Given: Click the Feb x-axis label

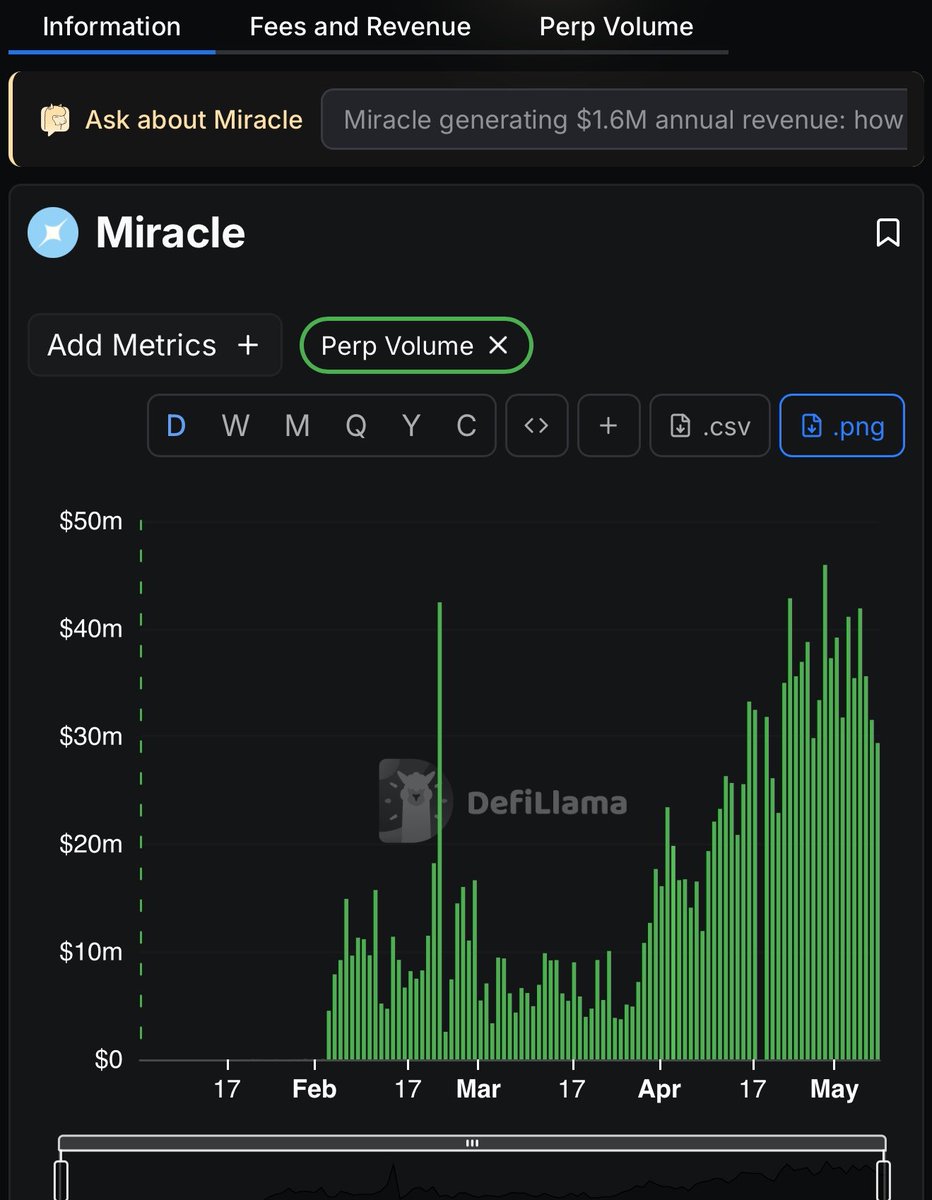Looking at the screenshot, I should click(x=314, y=1089).
